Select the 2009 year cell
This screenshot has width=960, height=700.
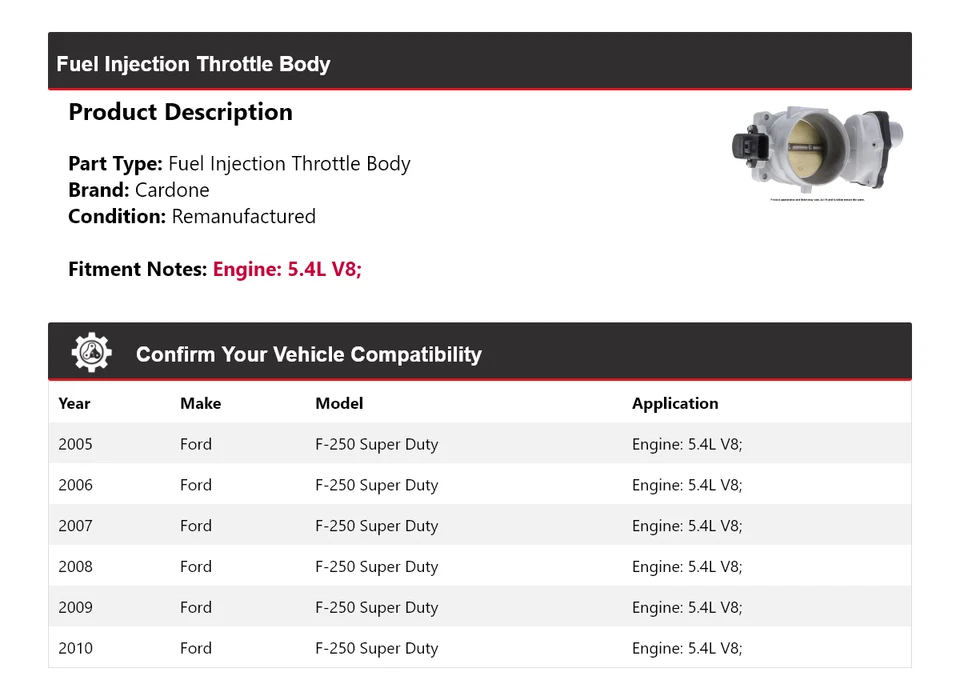click(76, 608)
